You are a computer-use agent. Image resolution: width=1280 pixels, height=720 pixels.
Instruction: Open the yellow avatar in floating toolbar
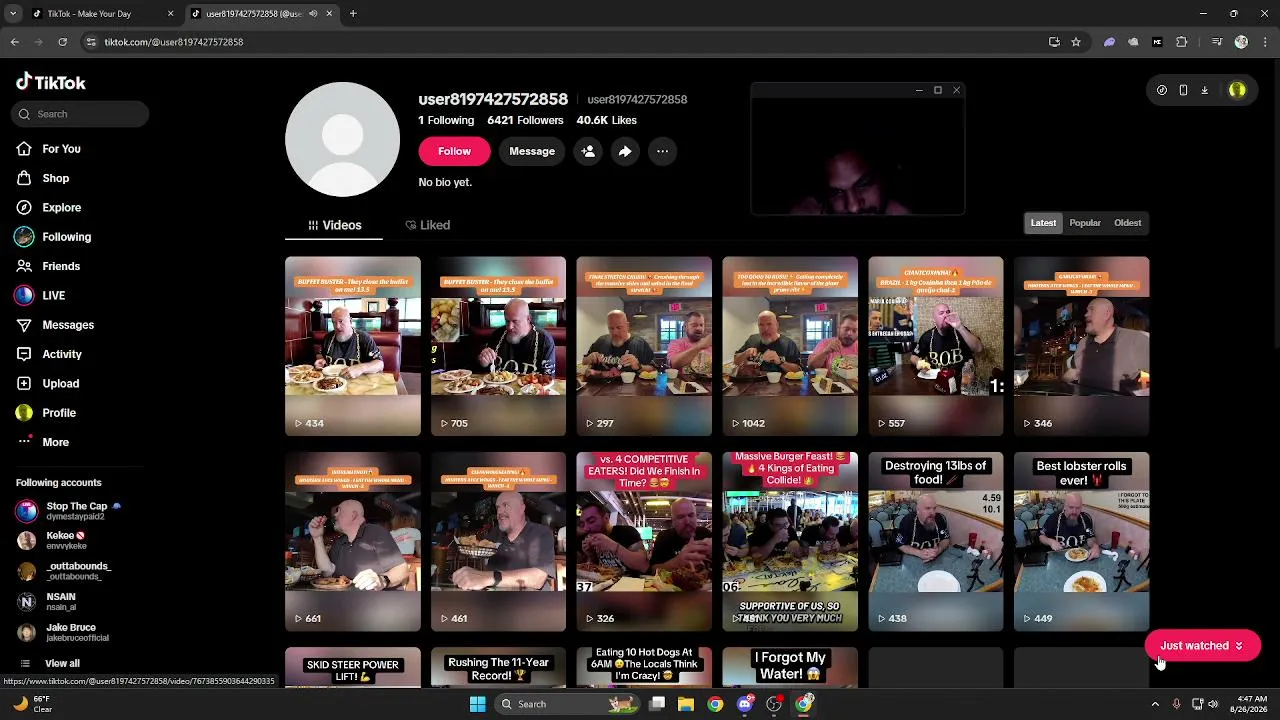[1237, 90]
